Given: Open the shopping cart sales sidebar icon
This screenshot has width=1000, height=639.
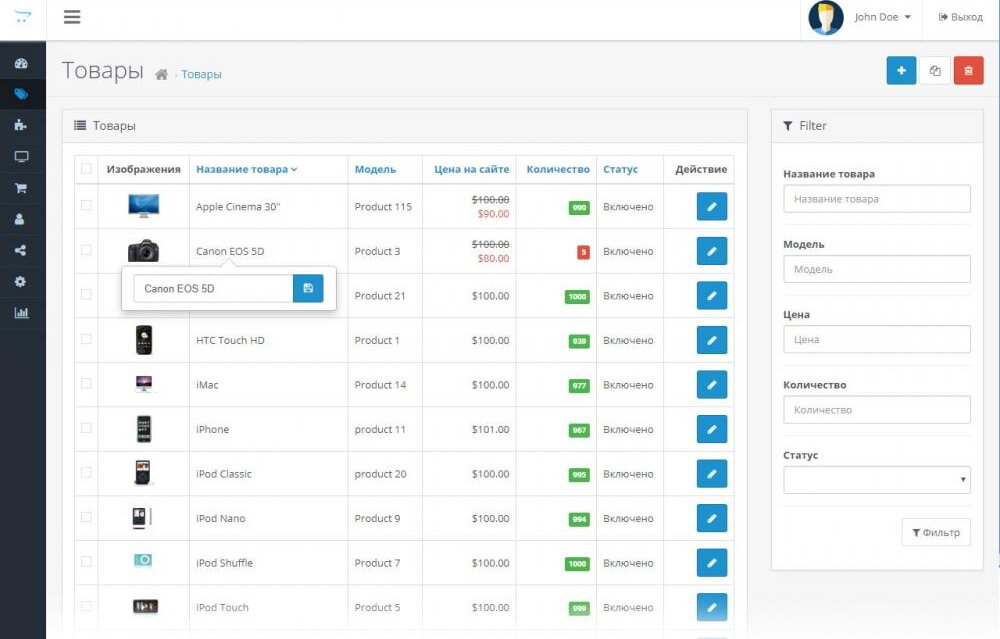Looking at the screenshot, I should (21, 188).
